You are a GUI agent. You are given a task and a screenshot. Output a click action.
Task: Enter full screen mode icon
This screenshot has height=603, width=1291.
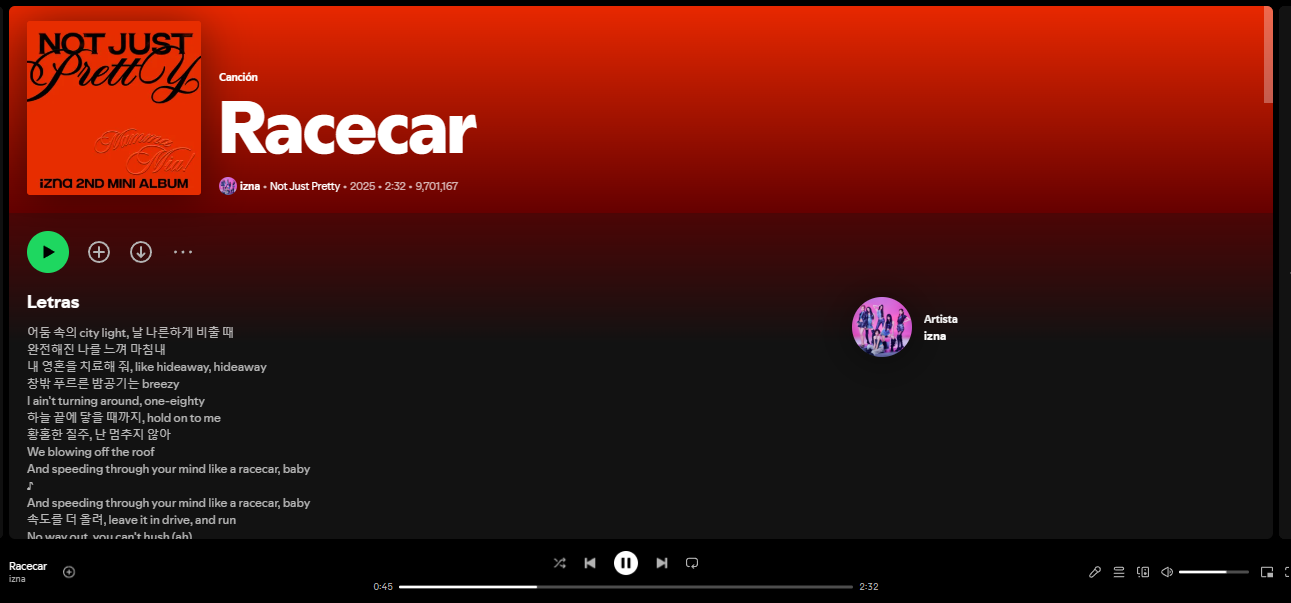click(x=1287, y=572)
